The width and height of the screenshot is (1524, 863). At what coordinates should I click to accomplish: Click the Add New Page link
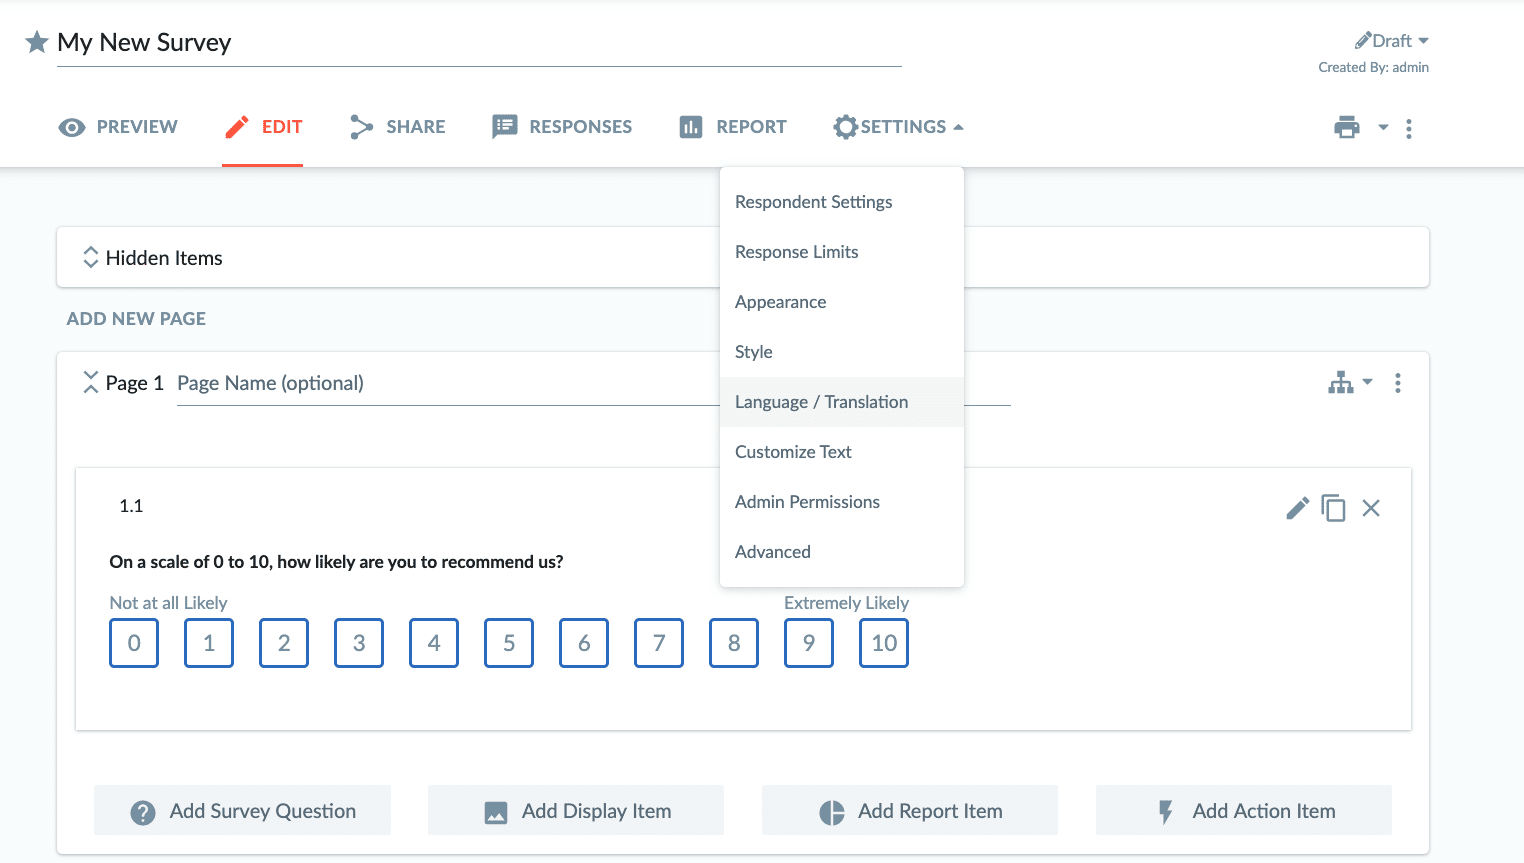tap(135, 318)
